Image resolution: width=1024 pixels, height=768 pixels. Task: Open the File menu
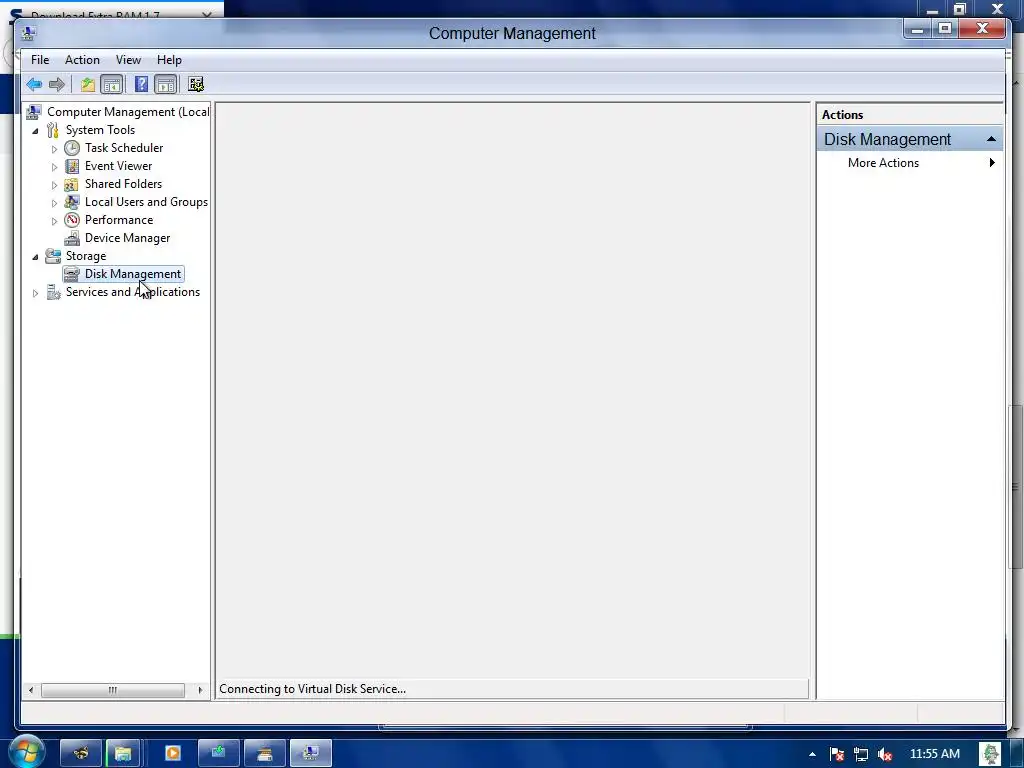[40, 60]
